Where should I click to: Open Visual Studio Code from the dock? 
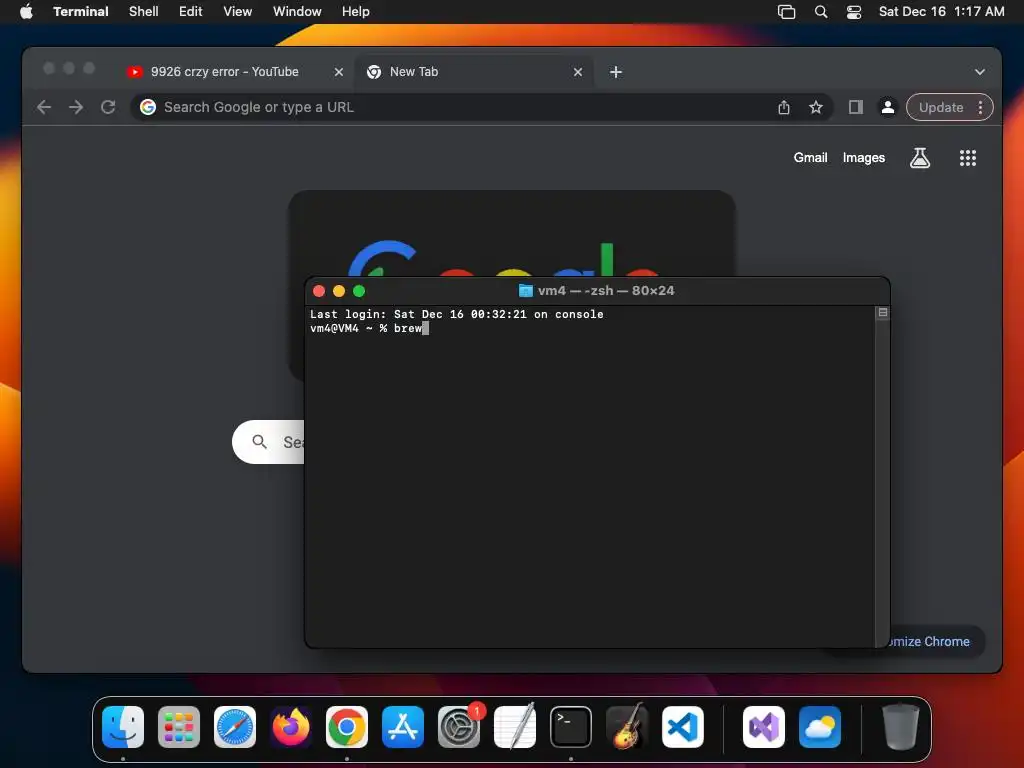[x=682, y=727]
